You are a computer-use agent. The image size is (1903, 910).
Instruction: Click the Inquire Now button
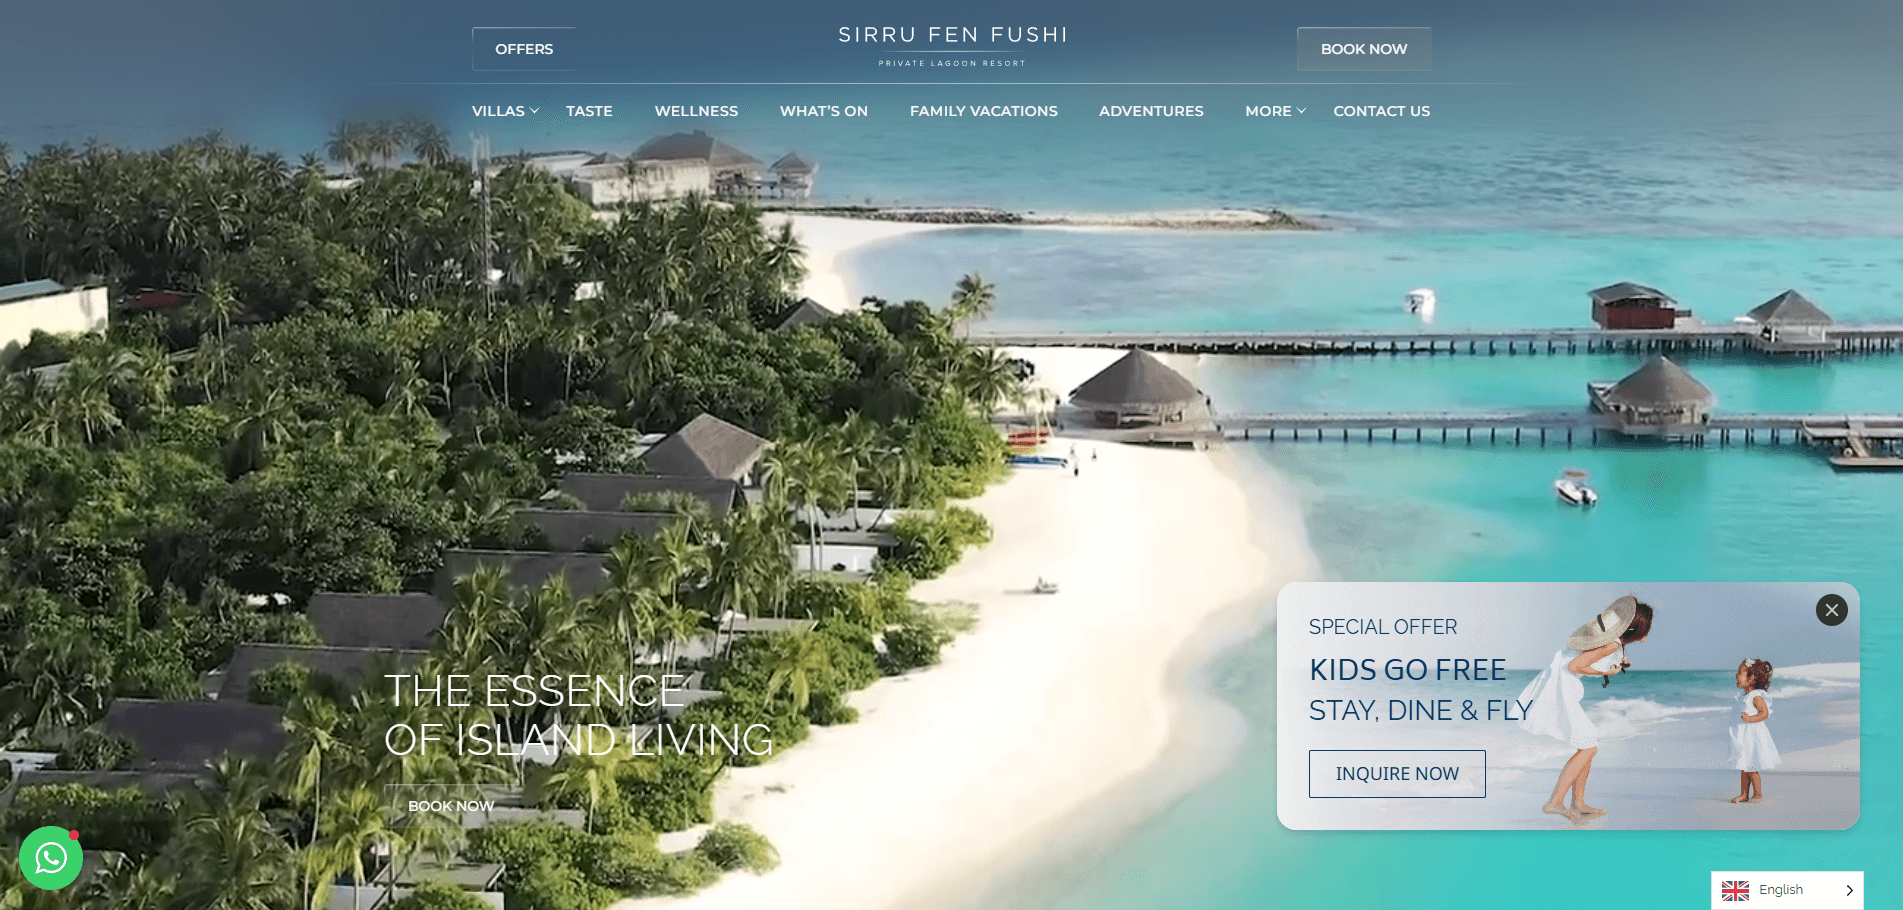[1397, 774]
